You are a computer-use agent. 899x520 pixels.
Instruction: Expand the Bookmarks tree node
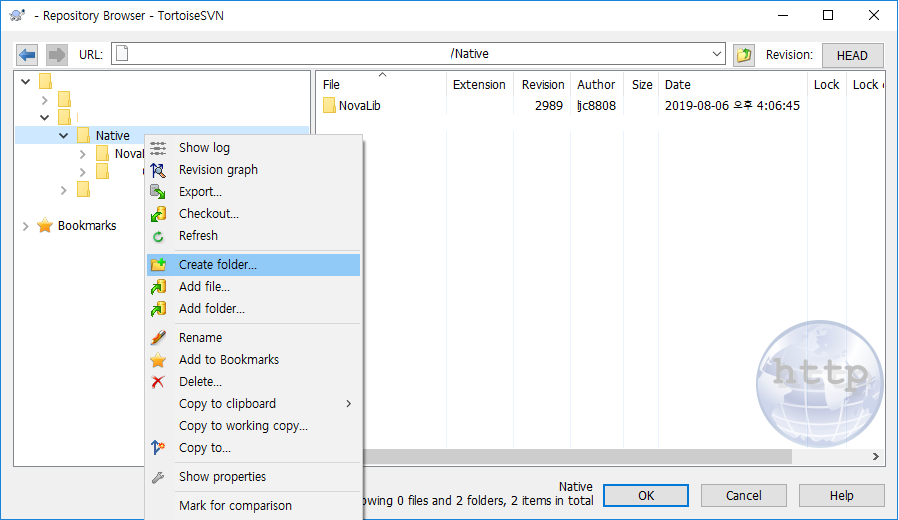point(25,226)
